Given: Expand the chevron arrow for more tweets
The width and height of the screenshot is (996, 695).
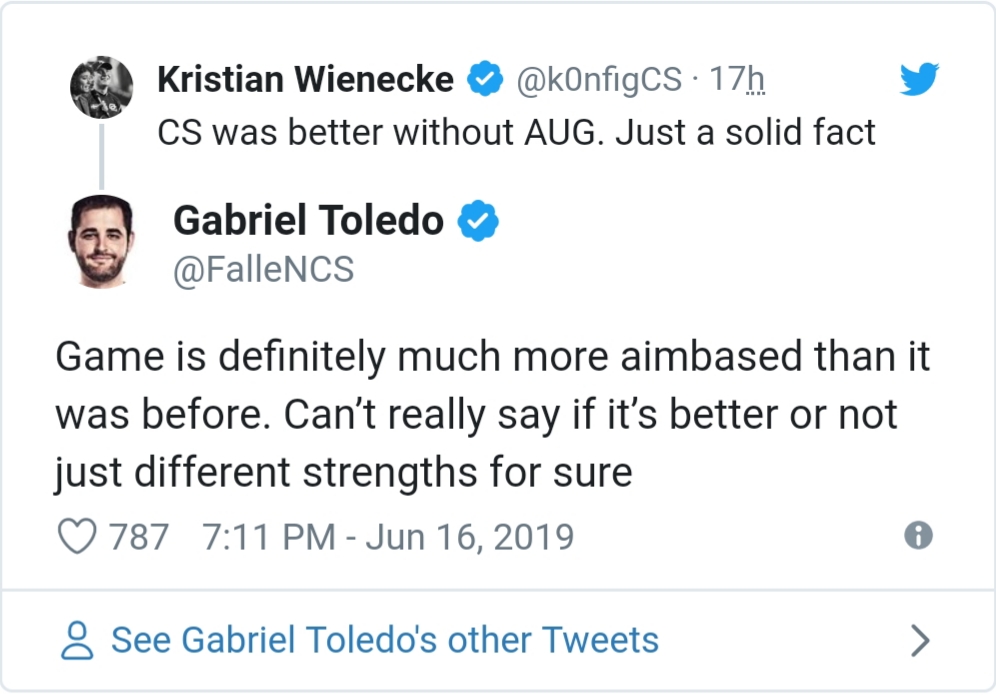Looking at the screenshot, I should tap(920, 641).
